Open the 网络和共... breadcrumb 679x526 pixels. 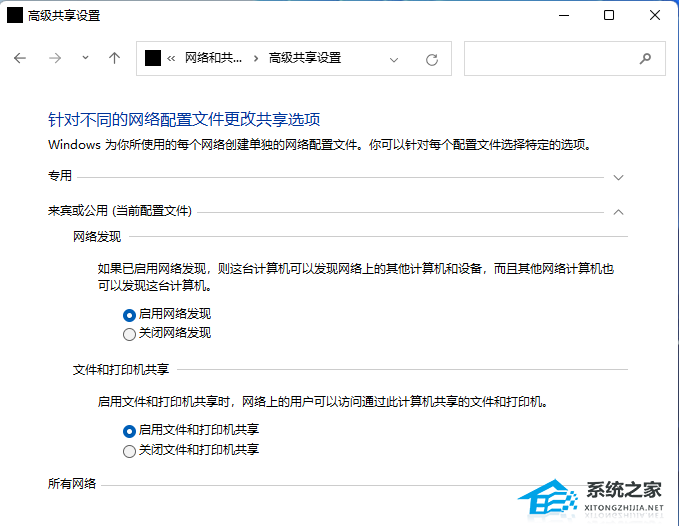pyautogui.click(x=213, y=58)
